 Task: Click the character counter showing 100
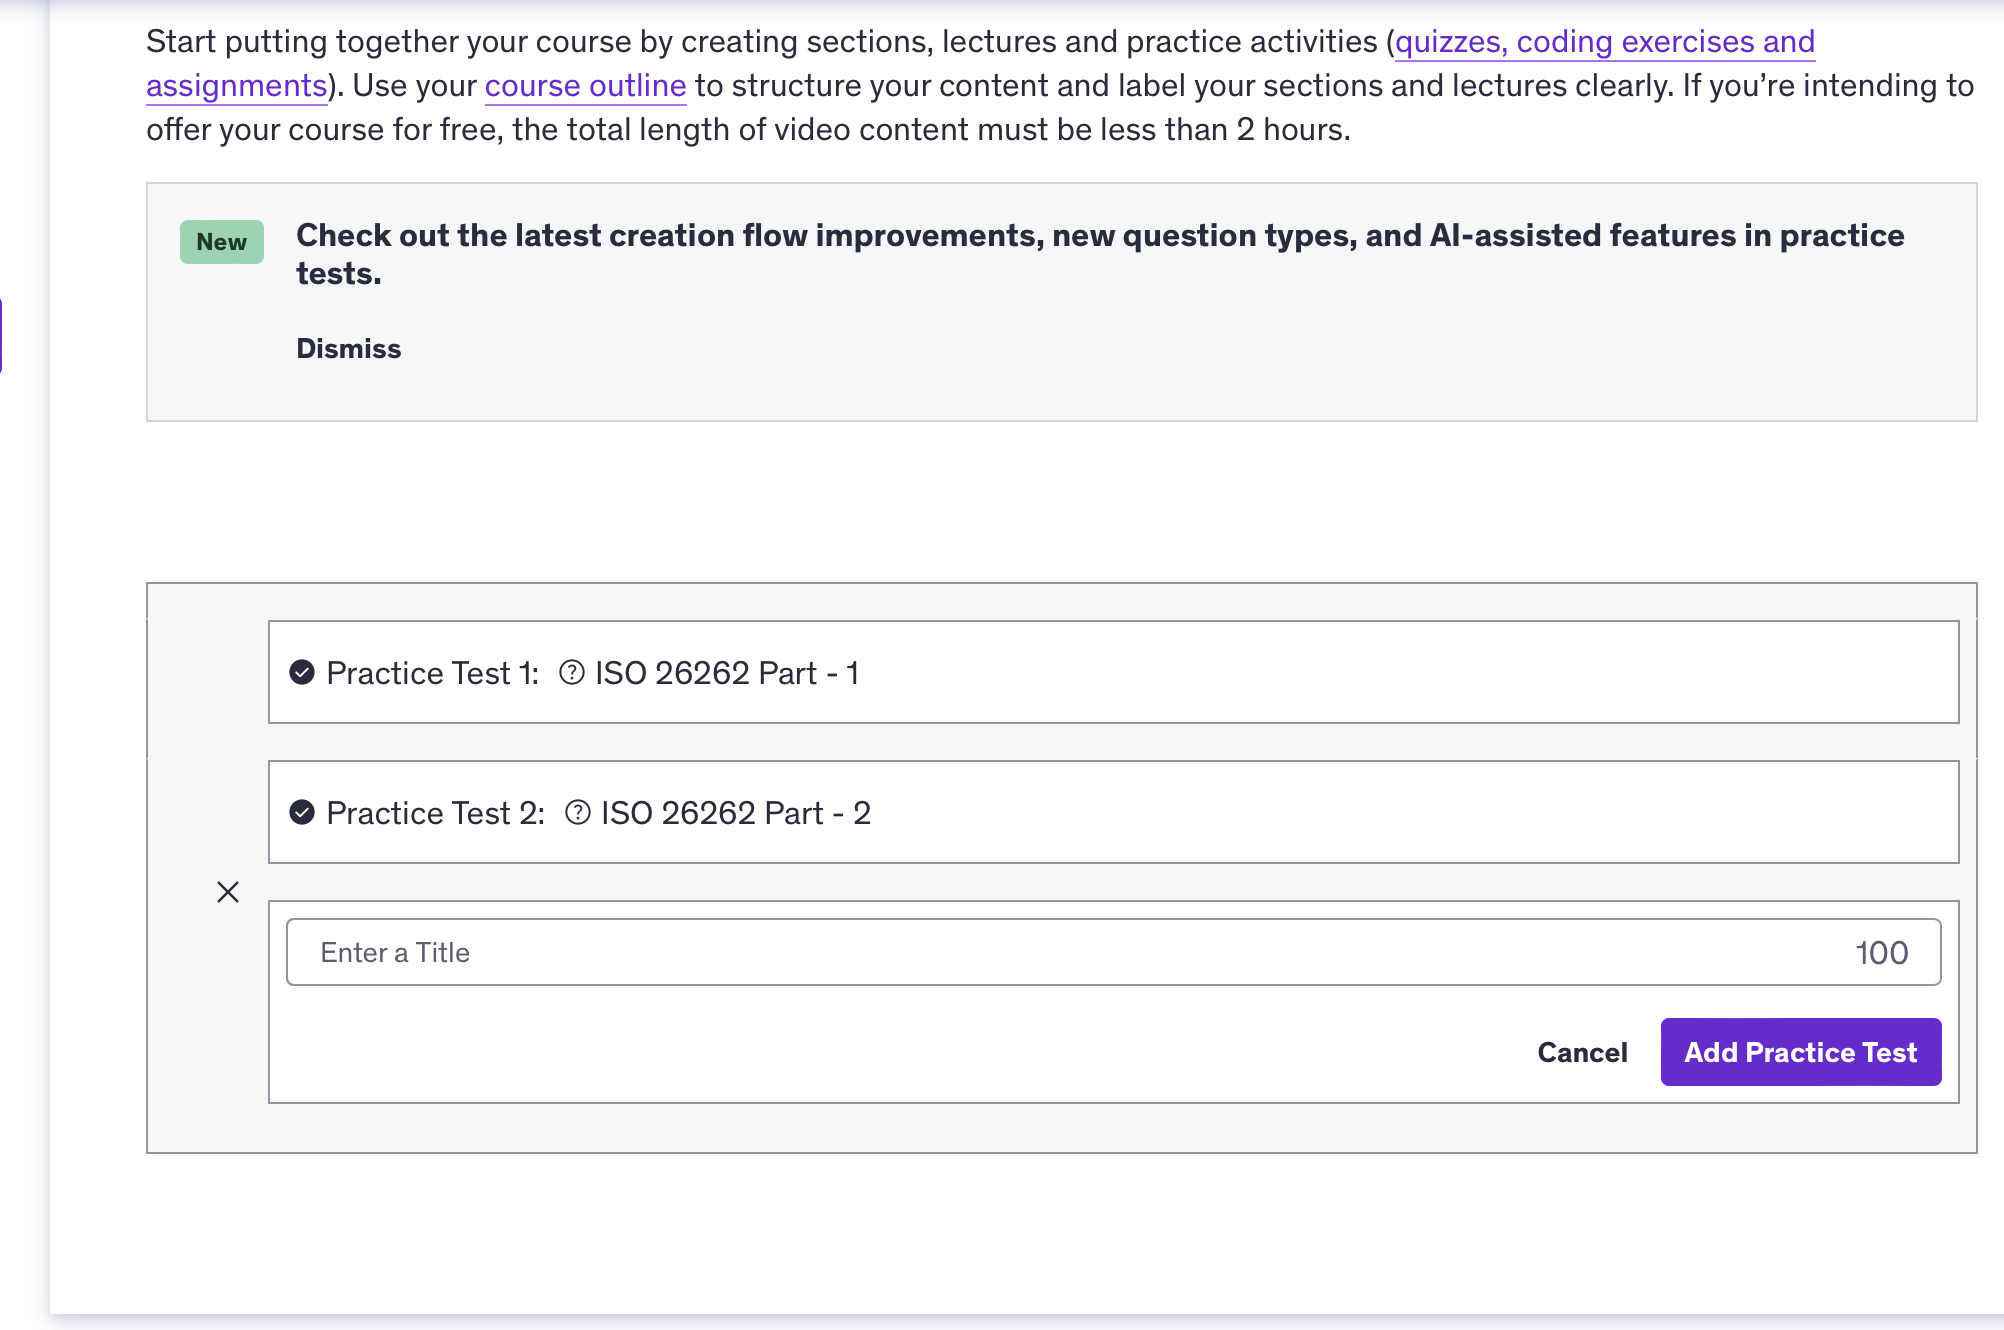(x=1881, y=952)
